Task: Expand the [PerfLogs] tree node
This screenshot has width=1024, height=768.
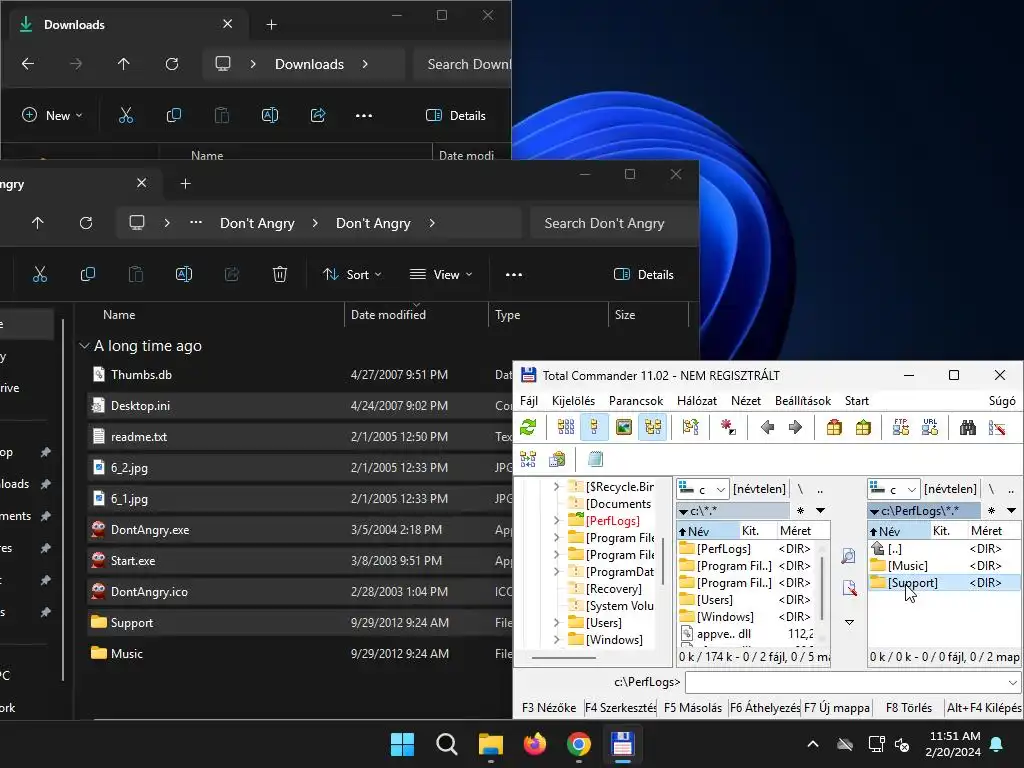Action: tap(556, 520)
